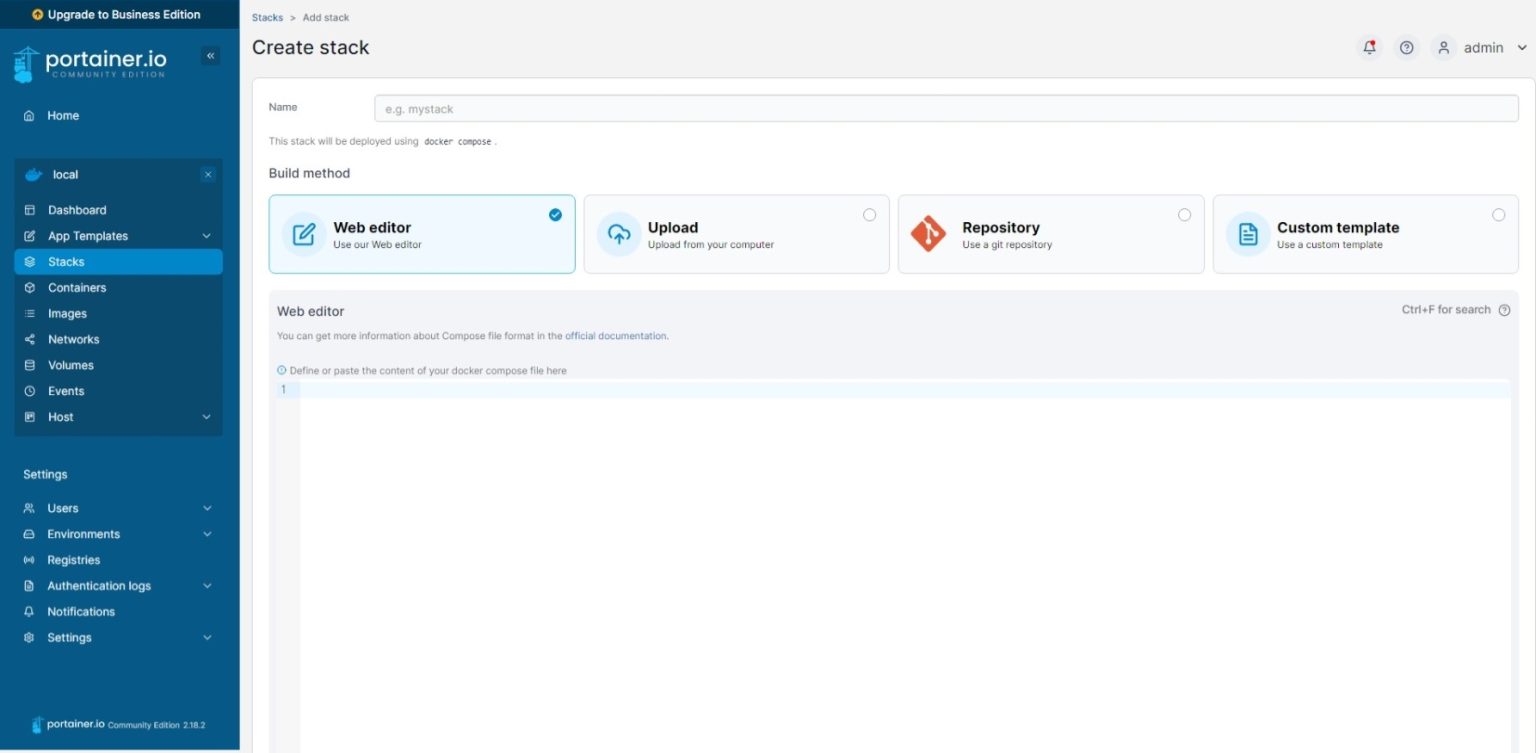Screen dimensions: 1536x753
Task: Expand the Users submenu chevron
Action: tap(207, 508)
